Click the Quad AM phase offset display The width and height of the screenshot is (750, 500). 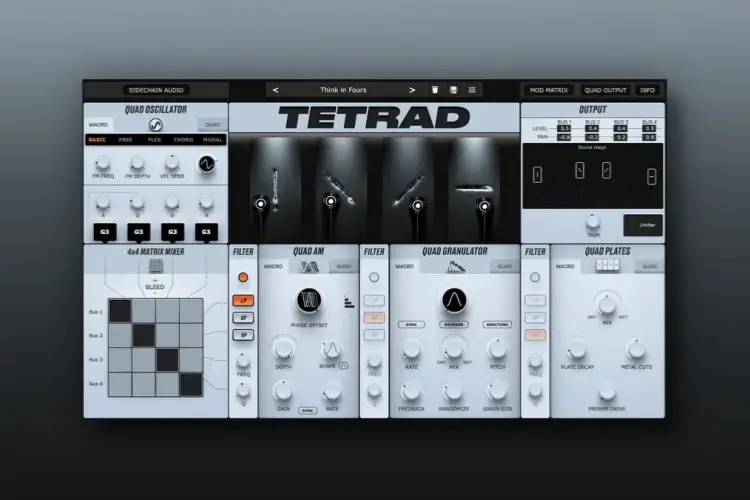(309, 301)
